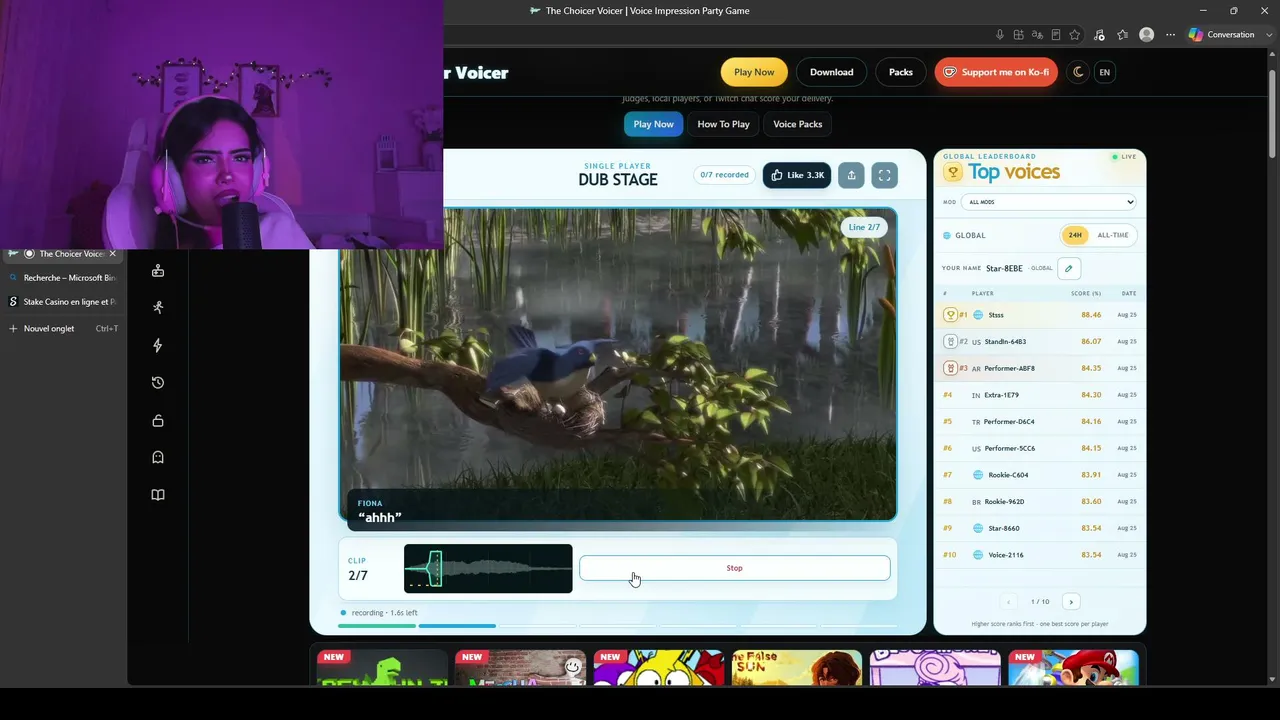
Task: Switch to Stake Casino en ligne tab
Action: click(x=62, y=302)
